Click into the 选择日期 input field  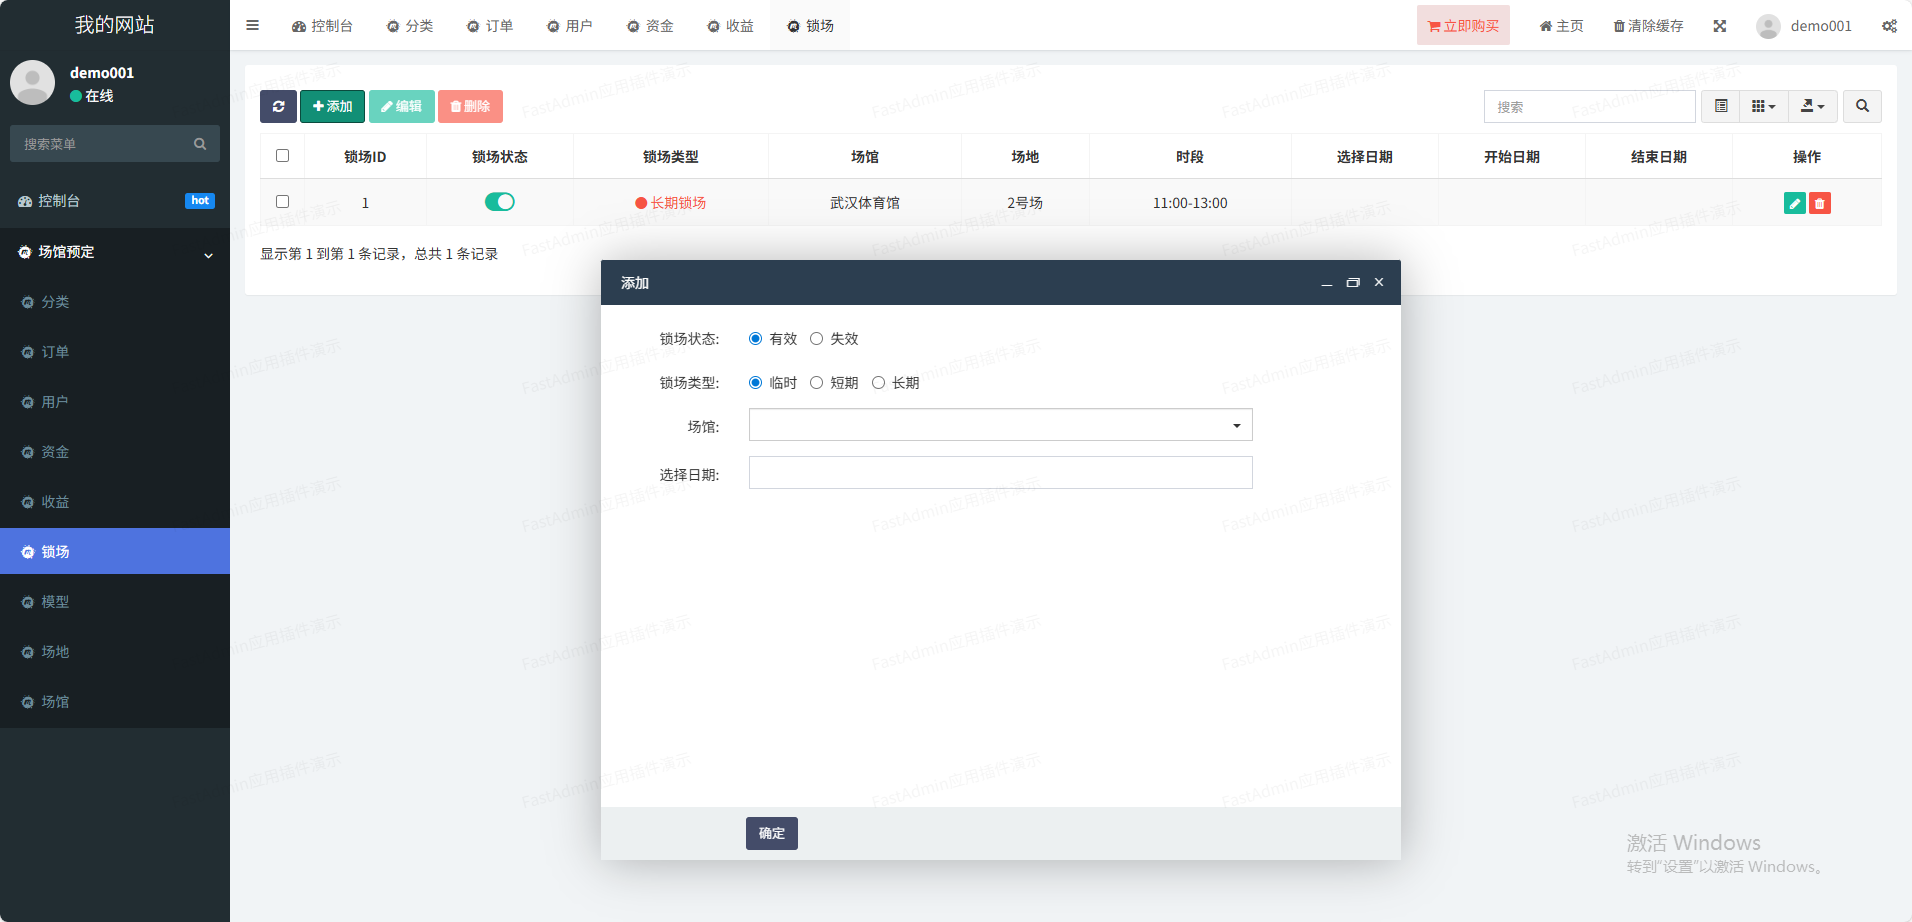pos(1000,473)
